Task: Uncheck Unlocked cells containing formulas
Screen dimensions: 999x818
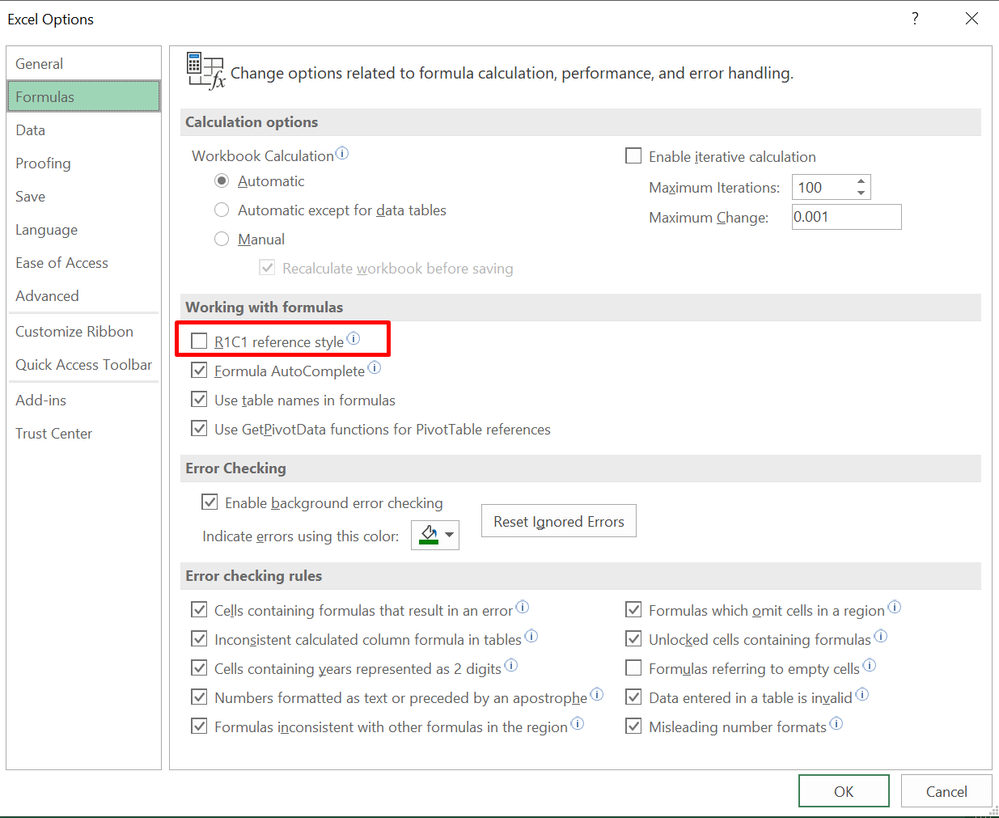Action: point(633,639)
